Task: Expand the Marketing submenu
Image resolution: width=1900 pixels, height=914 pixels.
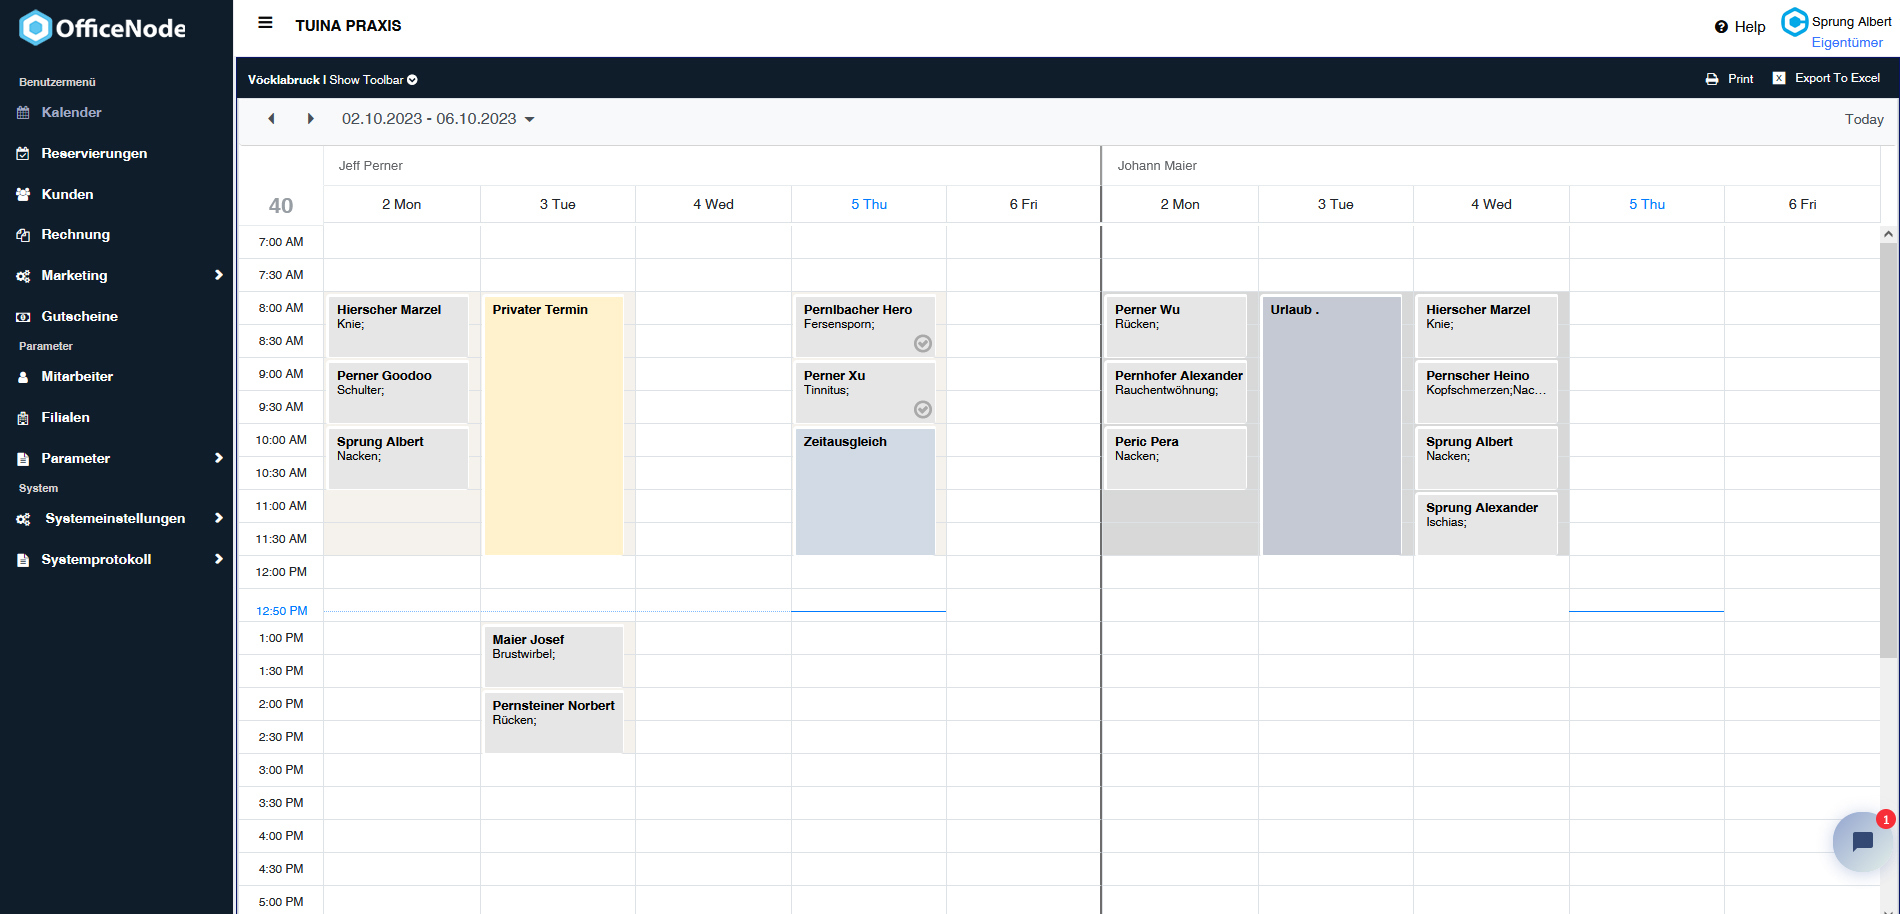Action: coord(218,275)
